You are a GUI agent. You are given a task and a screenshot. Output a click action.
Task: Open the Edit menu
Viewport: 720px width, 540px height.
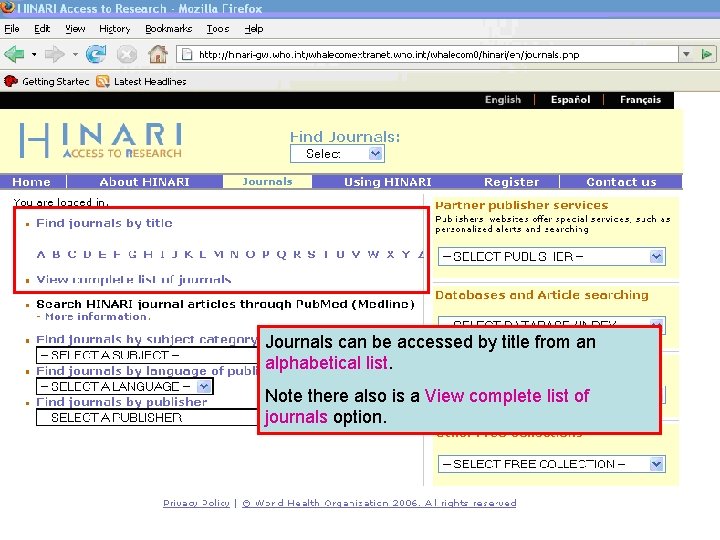coord(42,29)
